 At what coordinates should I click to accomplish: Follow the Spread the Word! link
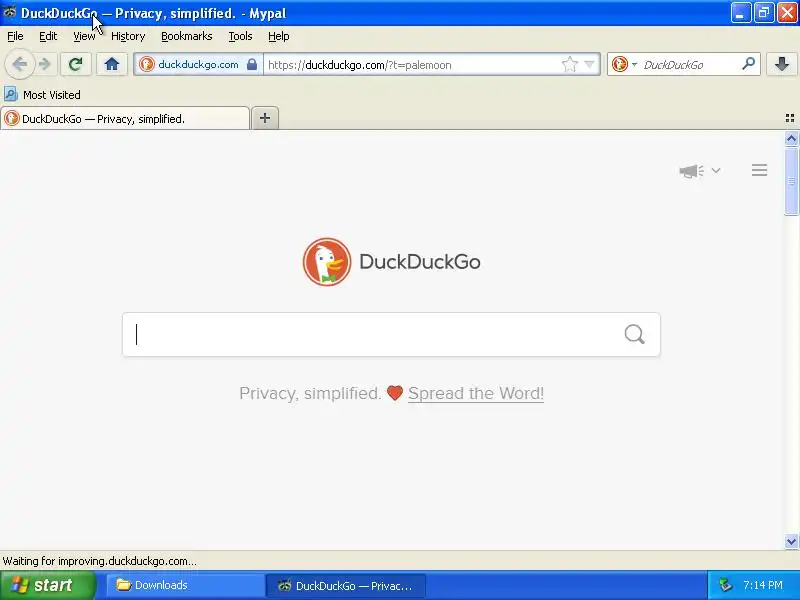coord(476,393)
